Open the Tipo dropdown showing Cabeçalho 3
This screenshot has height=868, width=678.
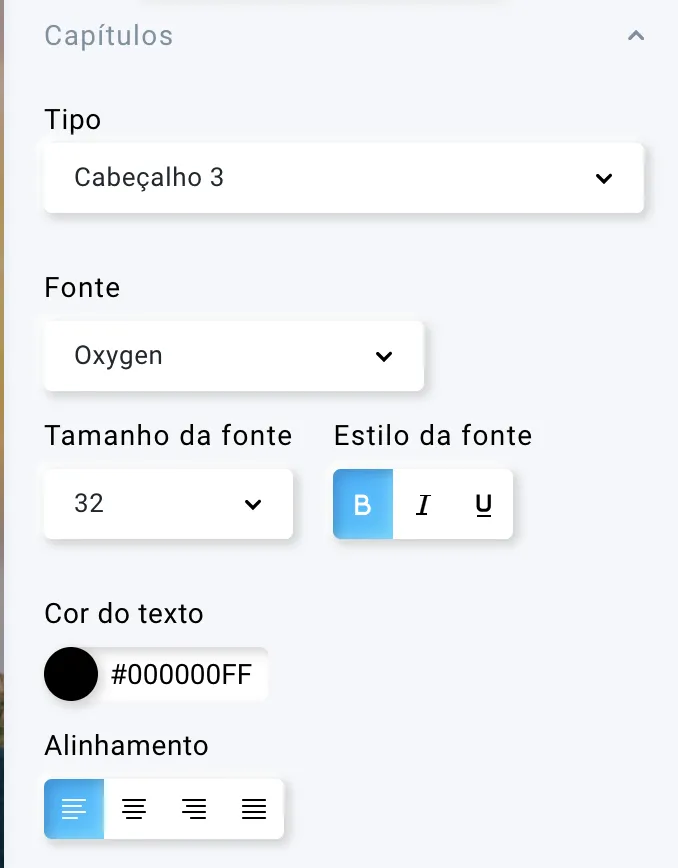344,178
